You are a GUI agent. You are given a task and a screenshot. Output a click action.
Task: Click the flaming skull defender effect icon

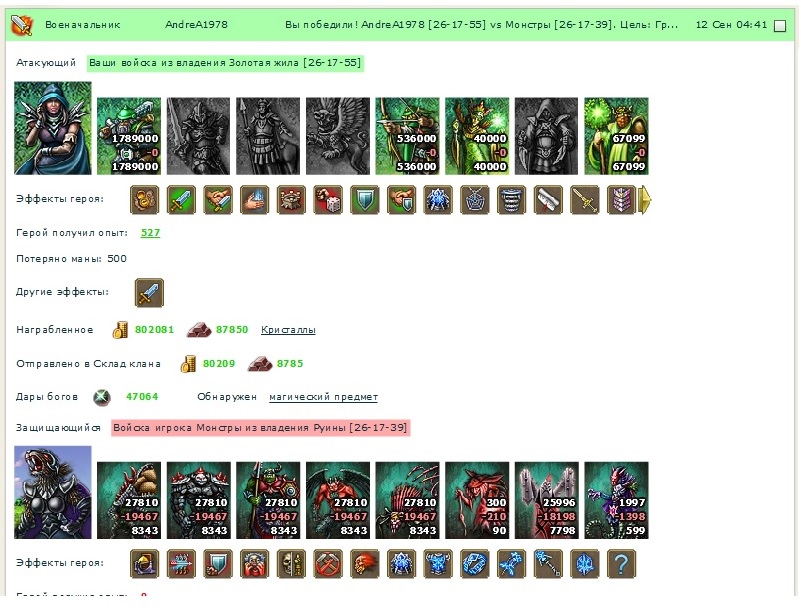(365, 564)
